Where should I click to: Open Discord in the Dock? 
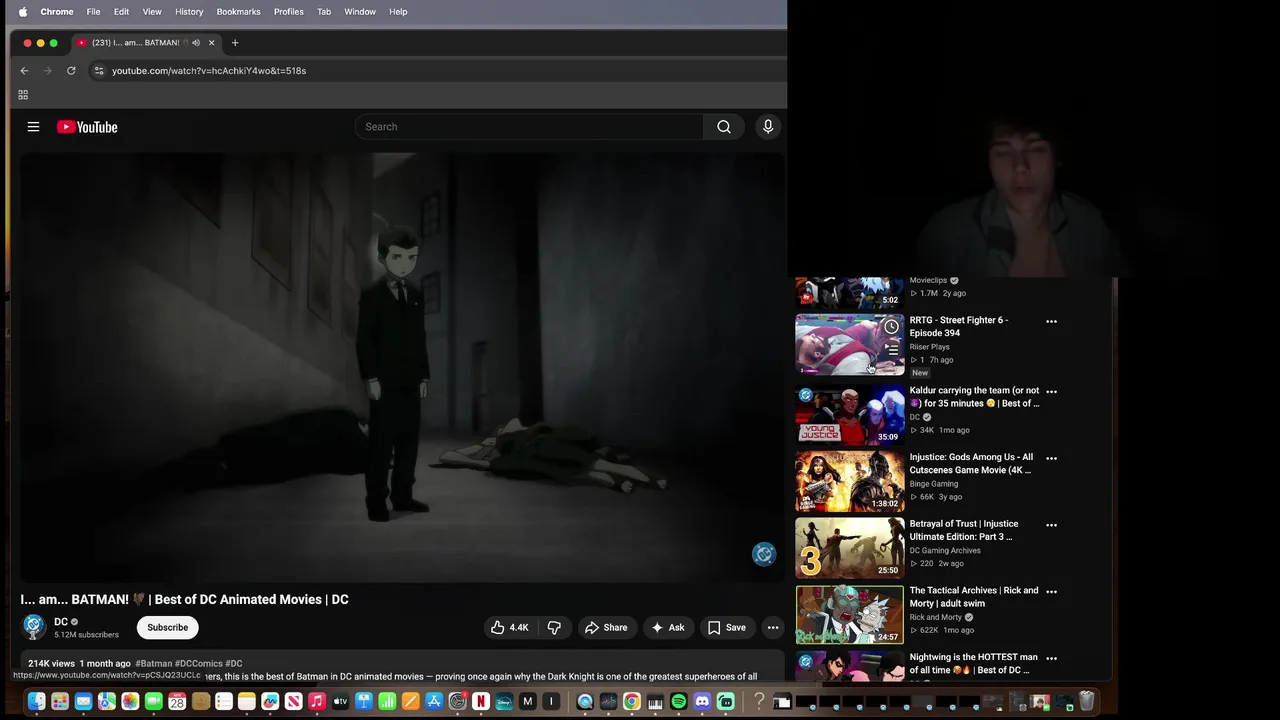coord(702,702)
